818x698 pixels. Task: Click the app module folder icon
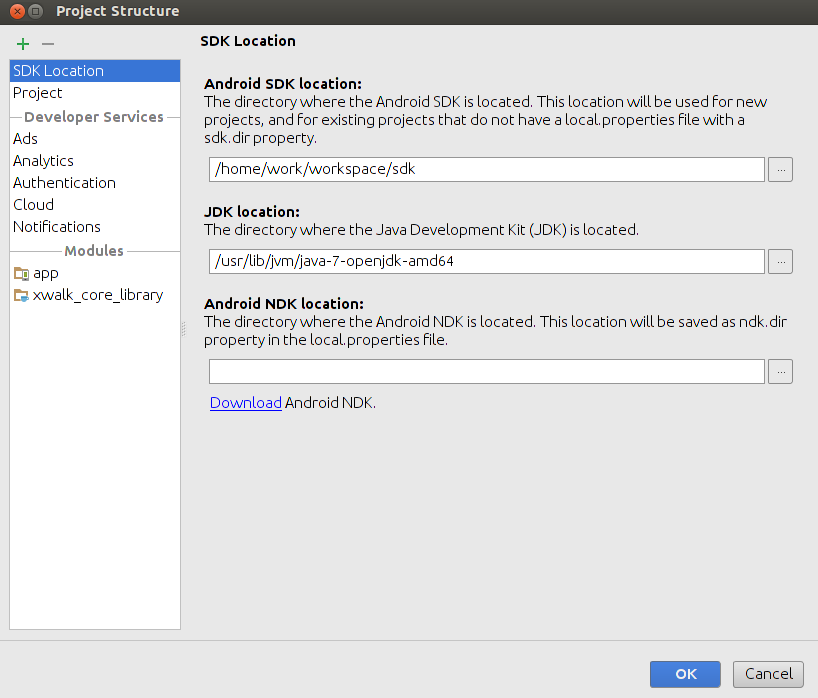(x=21, y=273)
